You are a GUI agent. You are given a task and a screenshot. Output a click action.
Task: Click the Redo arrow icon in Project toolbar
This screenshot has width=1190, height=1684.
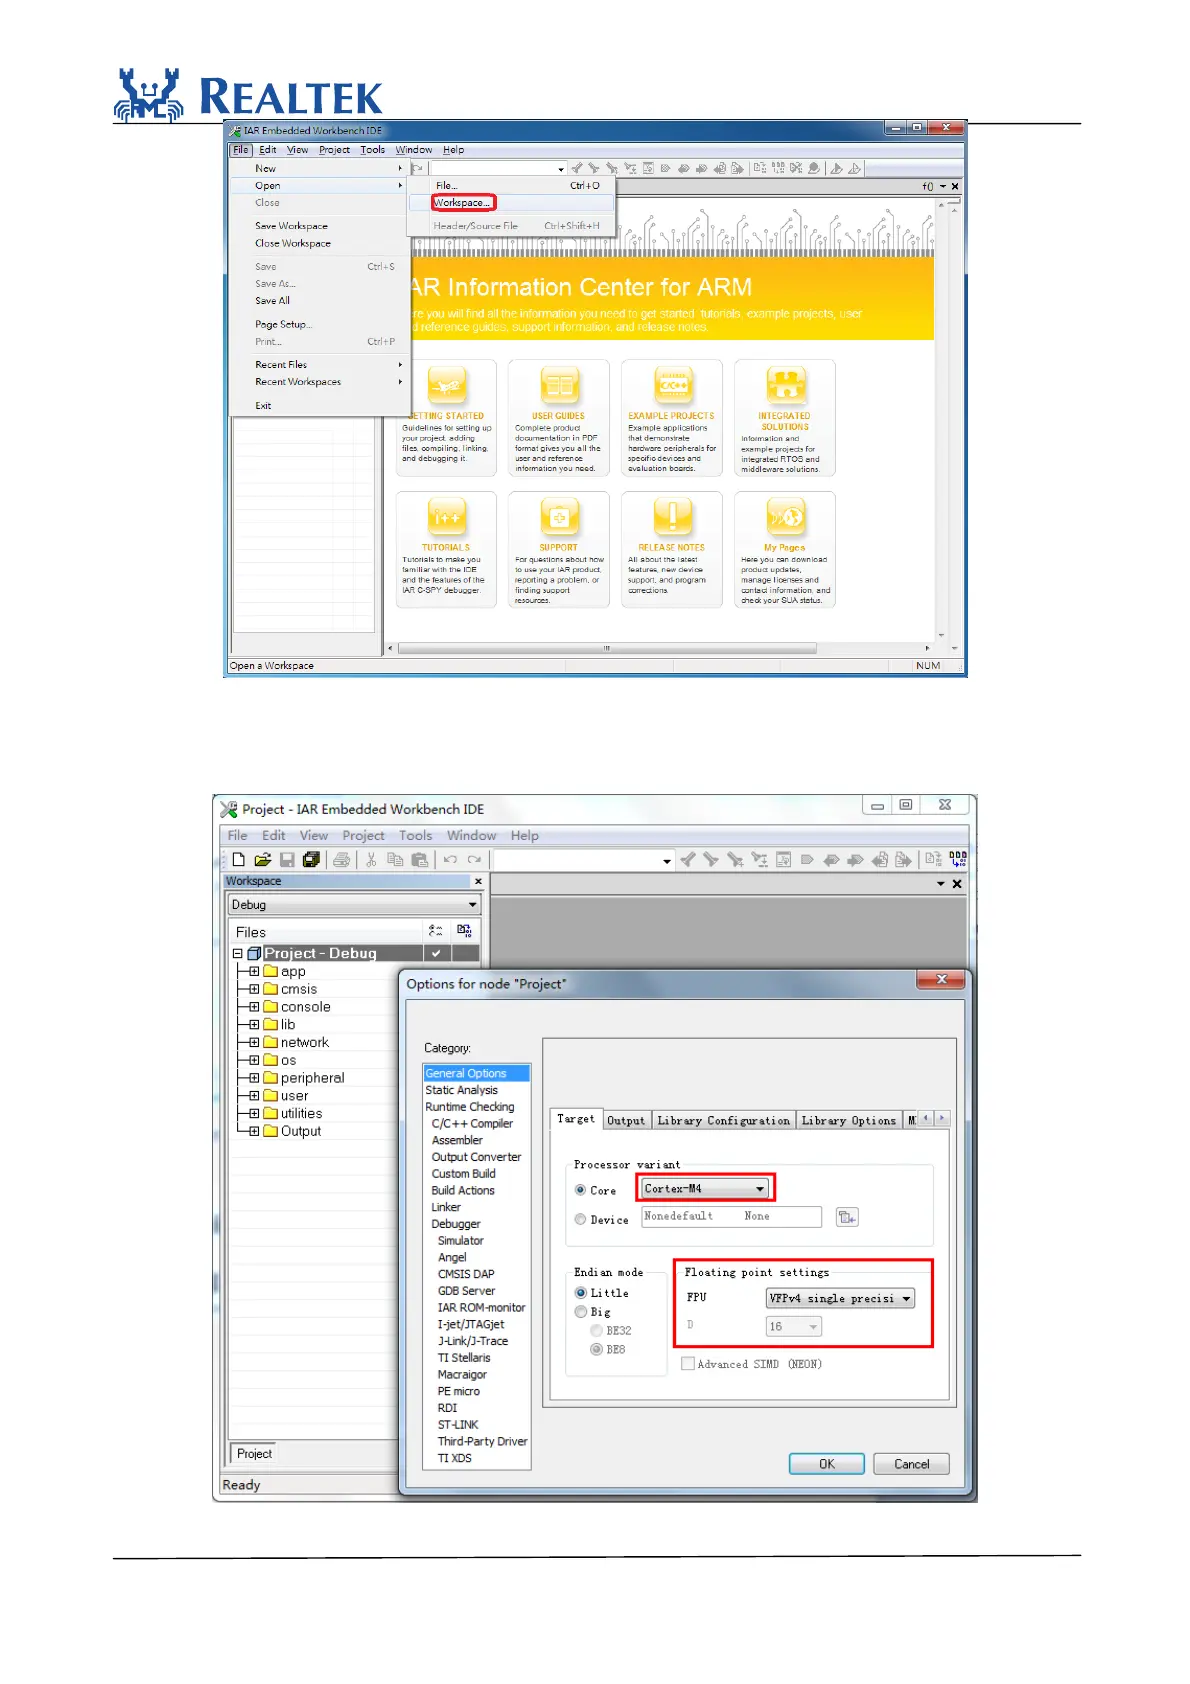[474, 860]
